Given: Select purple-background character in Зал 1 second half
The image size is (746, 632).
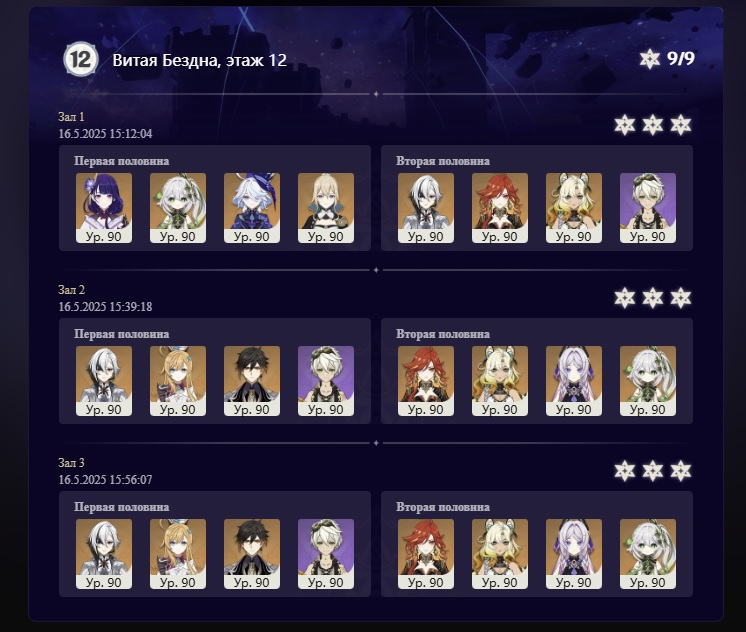Looking at the screenshot, I should [x=648, y=208].
